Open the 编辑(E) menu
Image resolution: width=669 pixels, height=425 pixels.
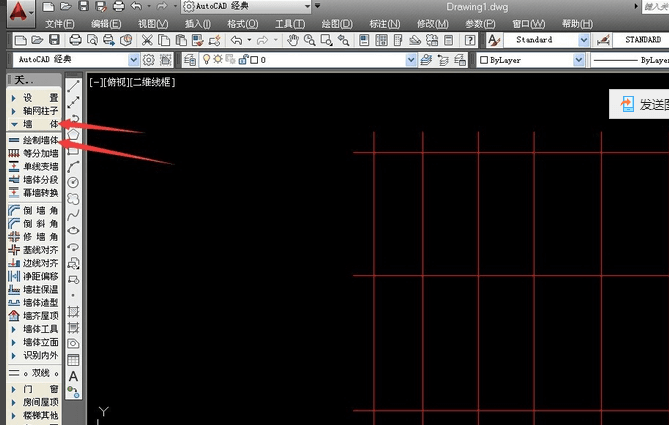point(106,24)
